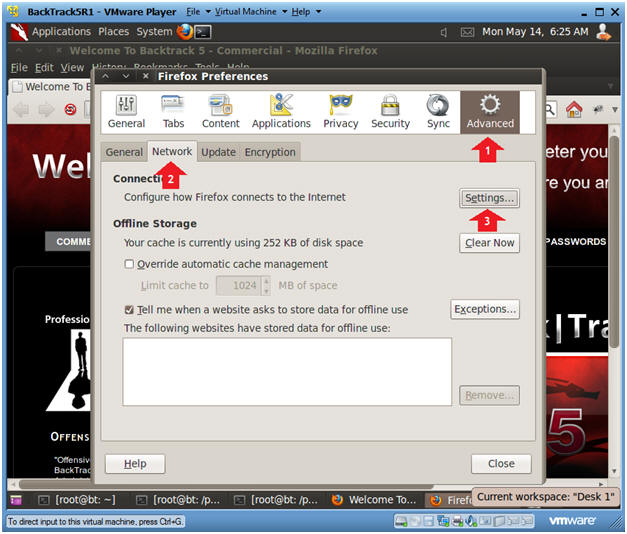Viewport: 627px width, 534px height.
Task: Open the GNOME Applications menu
Action: (61, 32)
